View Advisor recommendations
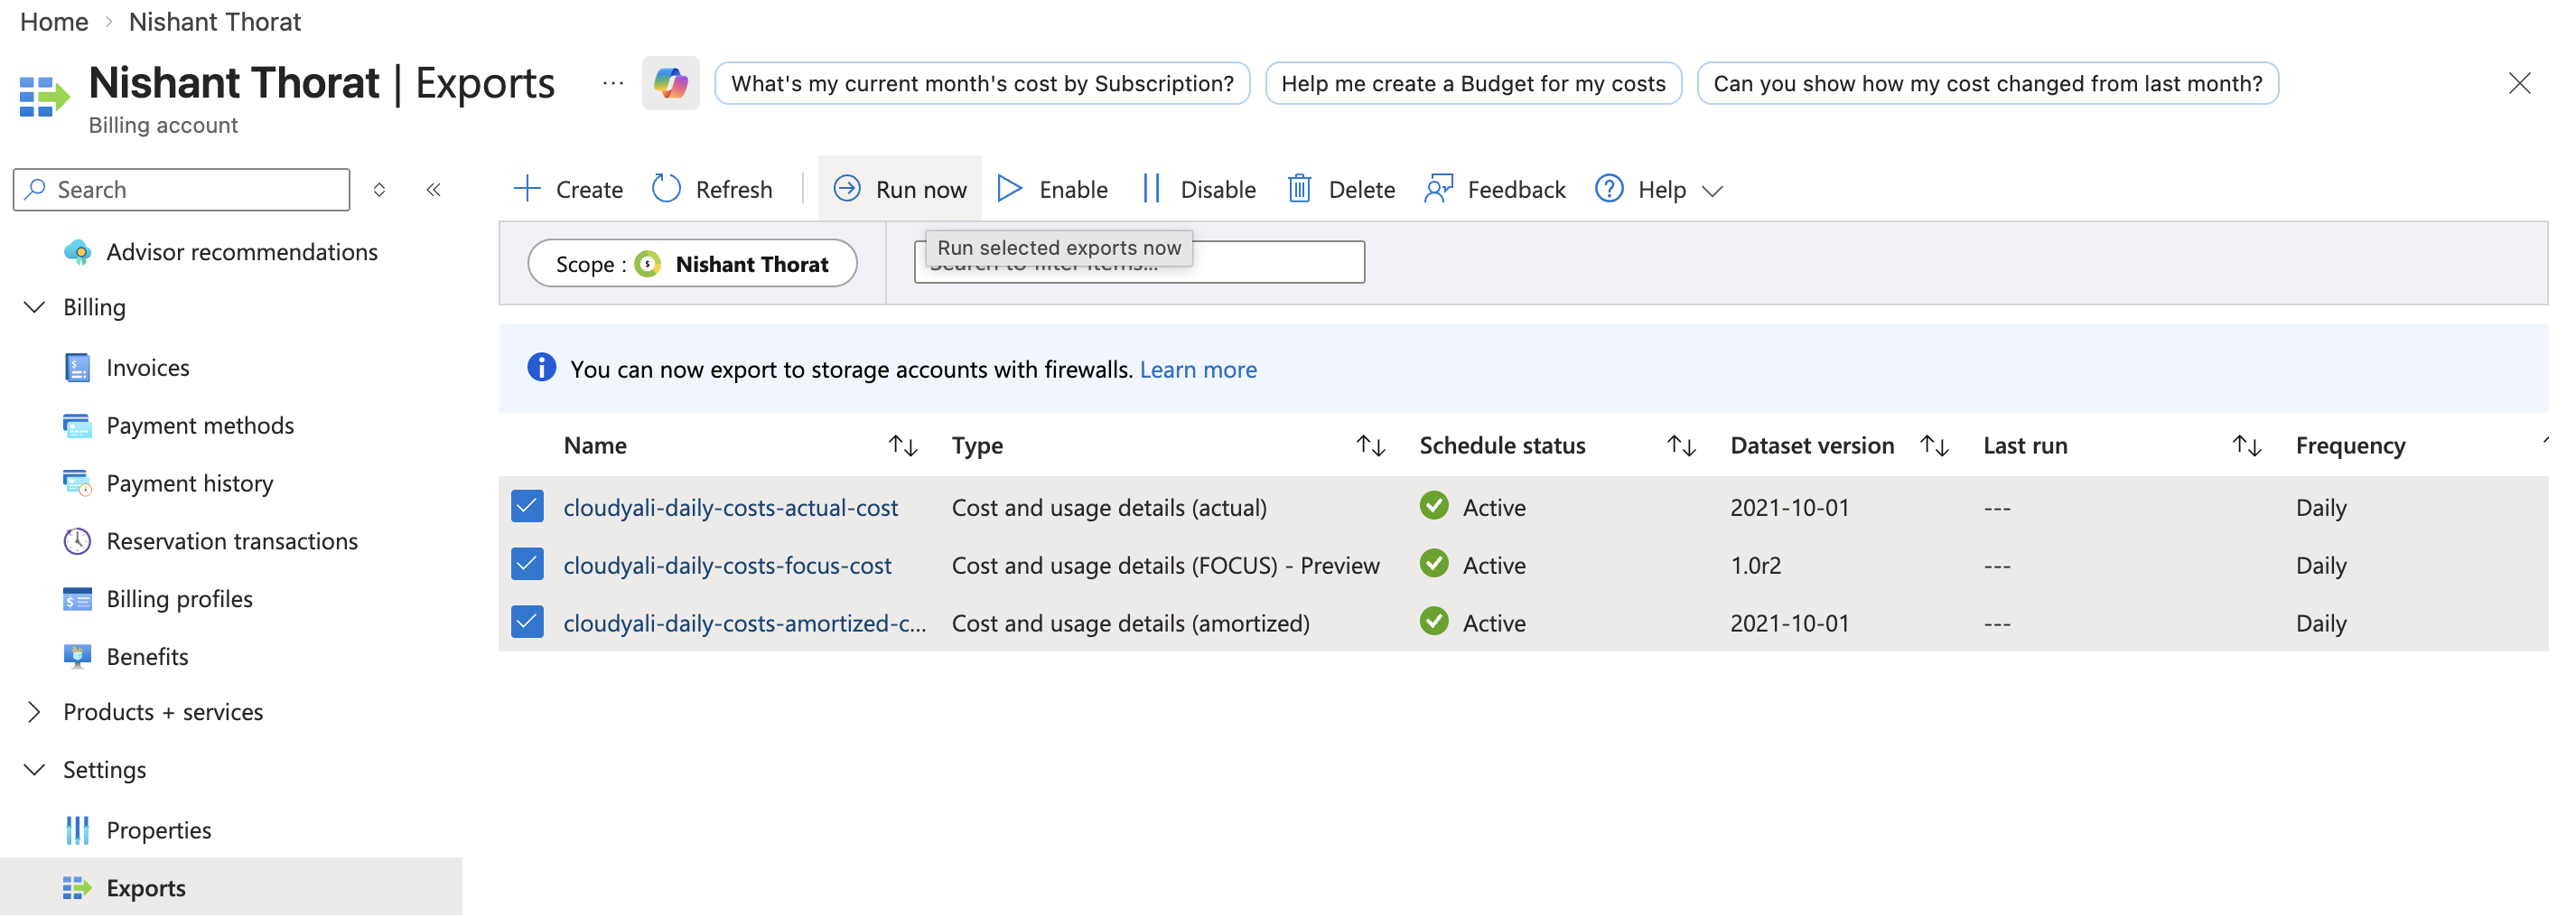 pyautogui.click(x=242, y=252)
